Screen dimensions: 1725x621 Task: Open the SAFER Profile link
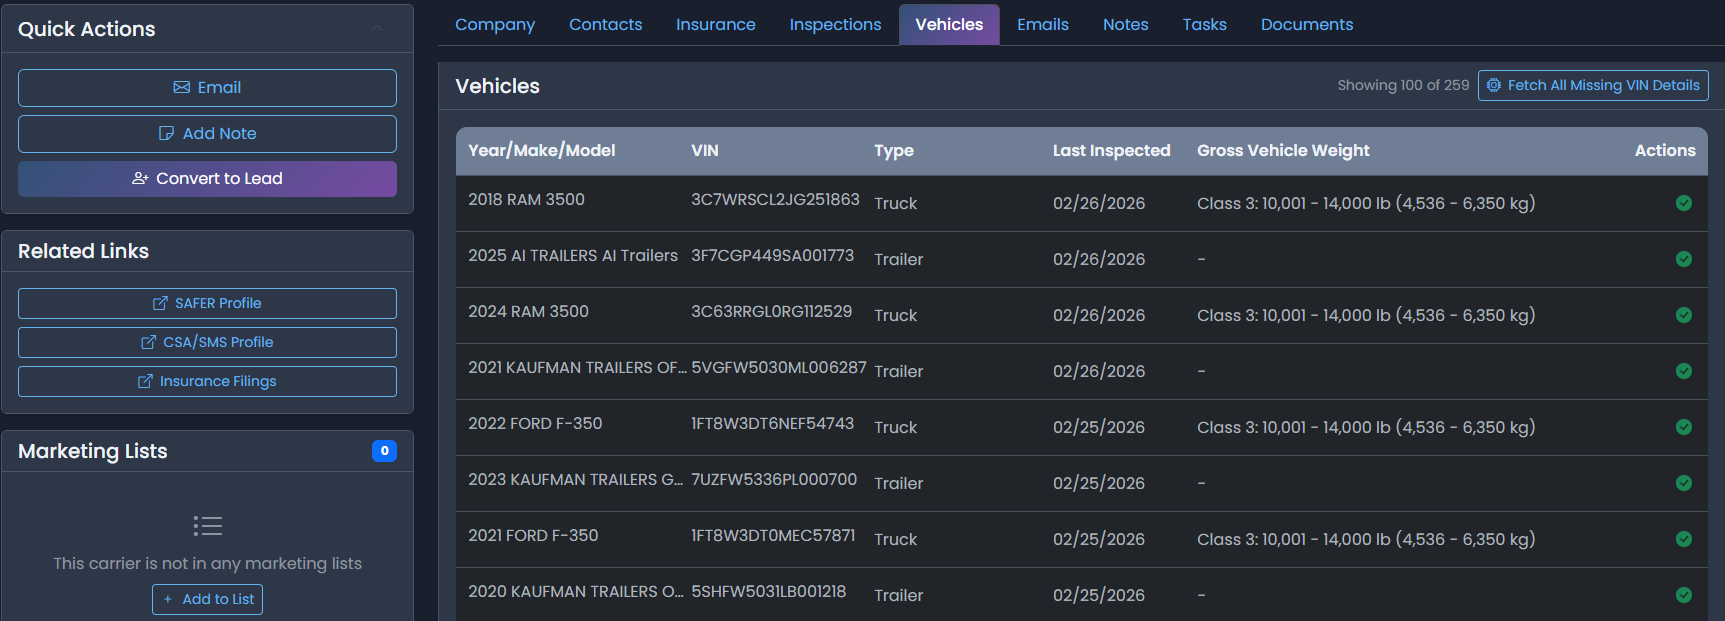click(x=207, y=303)
